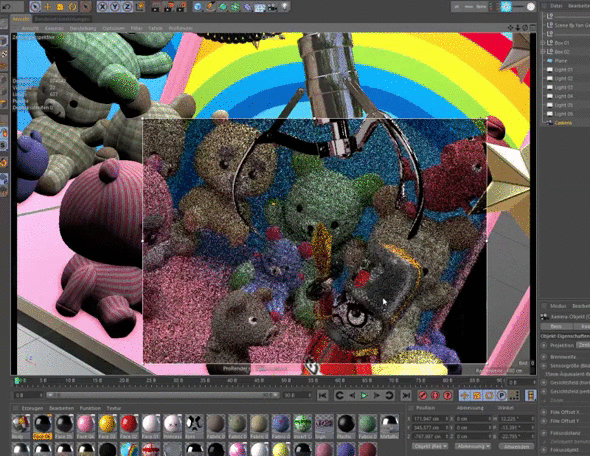590x456 pixels.
Task: Click the viewport dolly navigation icon
Action: (518, 28)
